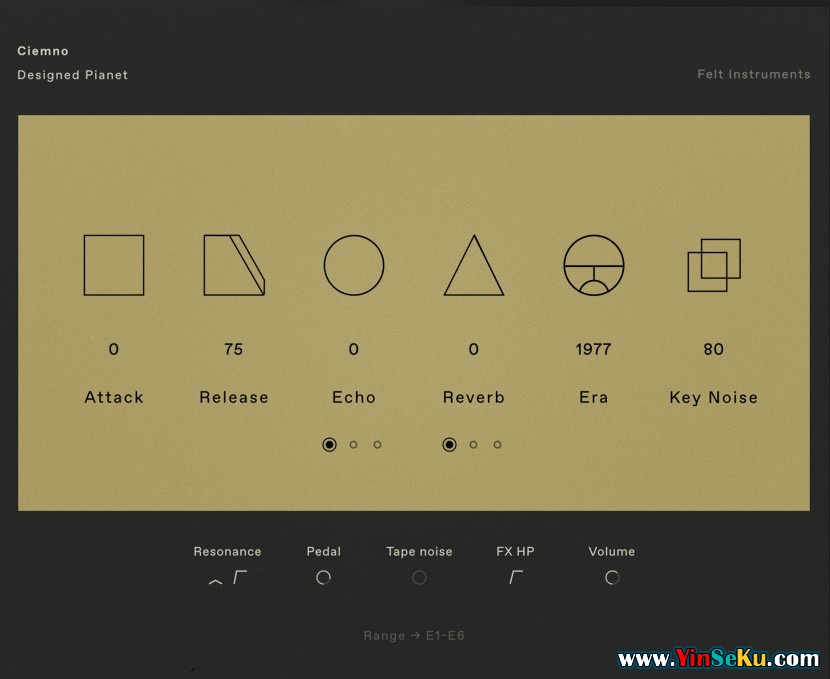Click the Key Noise overlapping squares icon
The height and width of the screenshot is (679, 830).
pos(714,265)
